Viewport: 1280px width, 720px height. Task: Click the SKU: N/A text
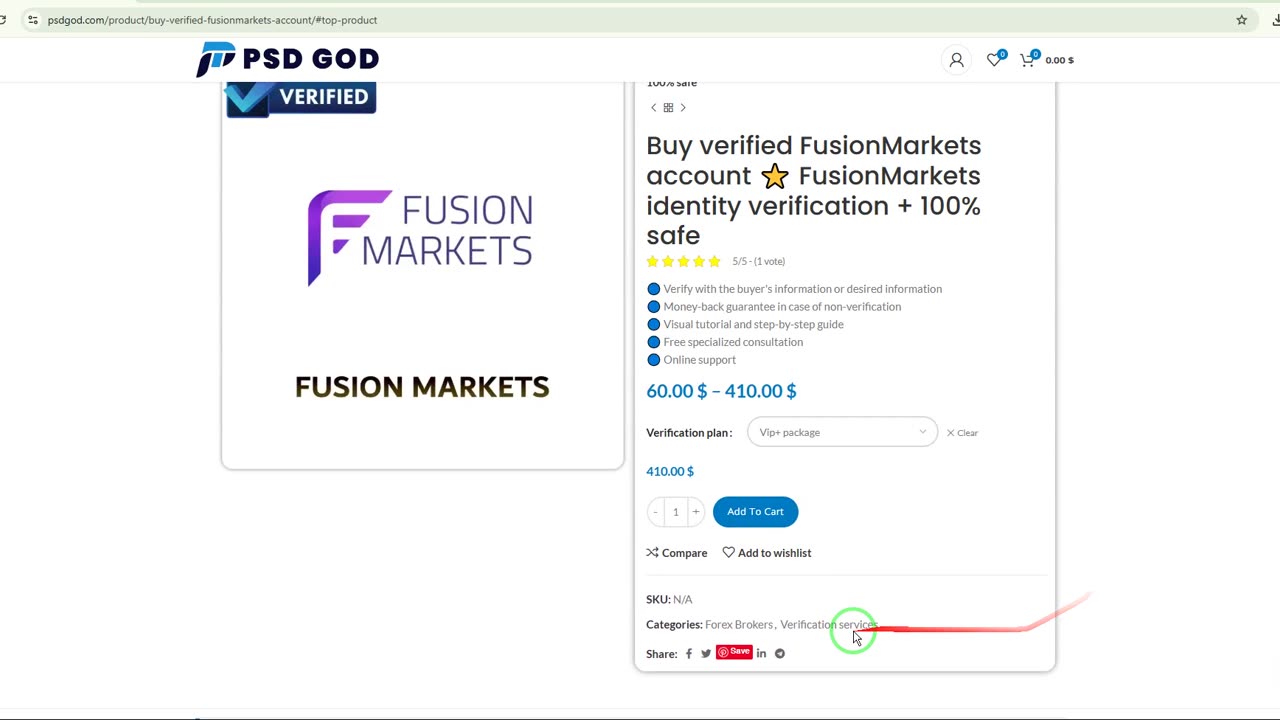(669, 600)
